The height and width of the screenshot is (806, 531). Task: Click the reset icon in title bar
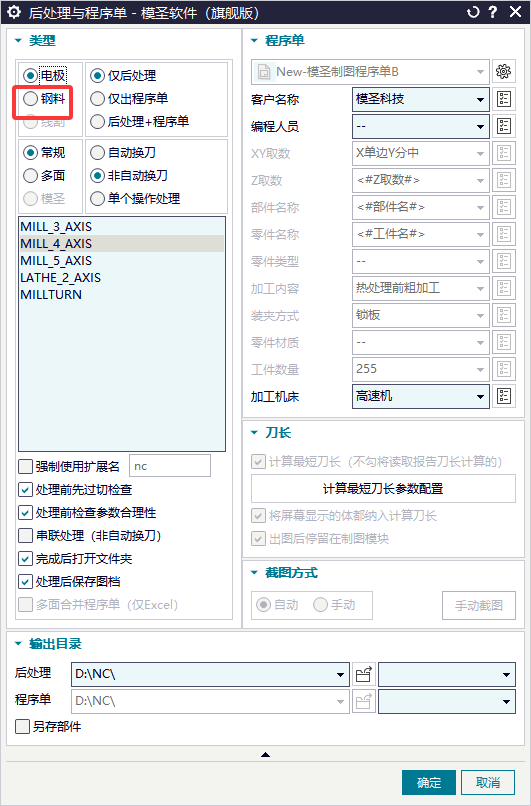tap(473, 12)
